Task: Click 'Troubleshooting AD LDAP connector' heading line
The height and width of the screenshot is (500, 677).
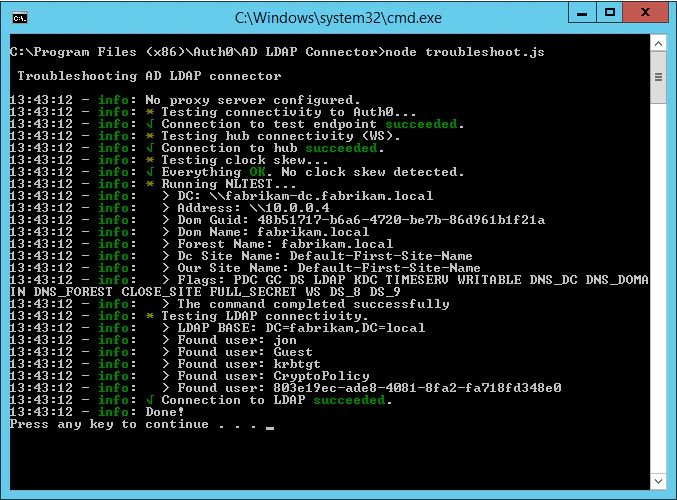Action: 149,76
